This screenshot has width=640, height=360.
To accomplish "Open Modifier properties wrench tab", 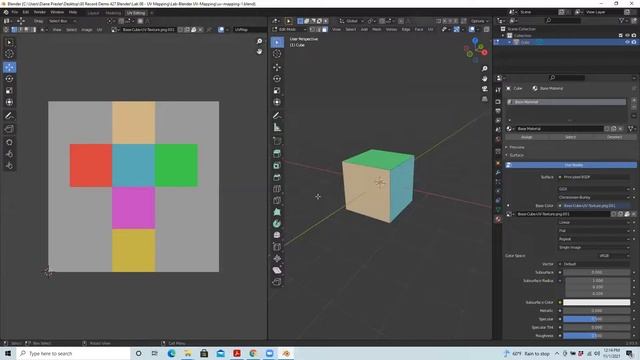I will (498, 173).
